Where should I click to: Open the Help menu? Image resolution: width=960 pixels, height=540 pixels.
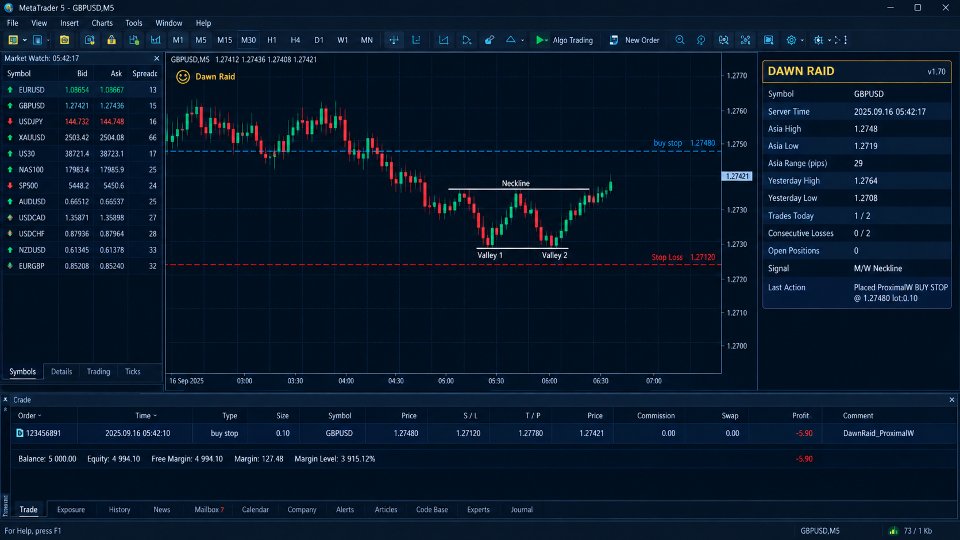[x=203, y=23]
